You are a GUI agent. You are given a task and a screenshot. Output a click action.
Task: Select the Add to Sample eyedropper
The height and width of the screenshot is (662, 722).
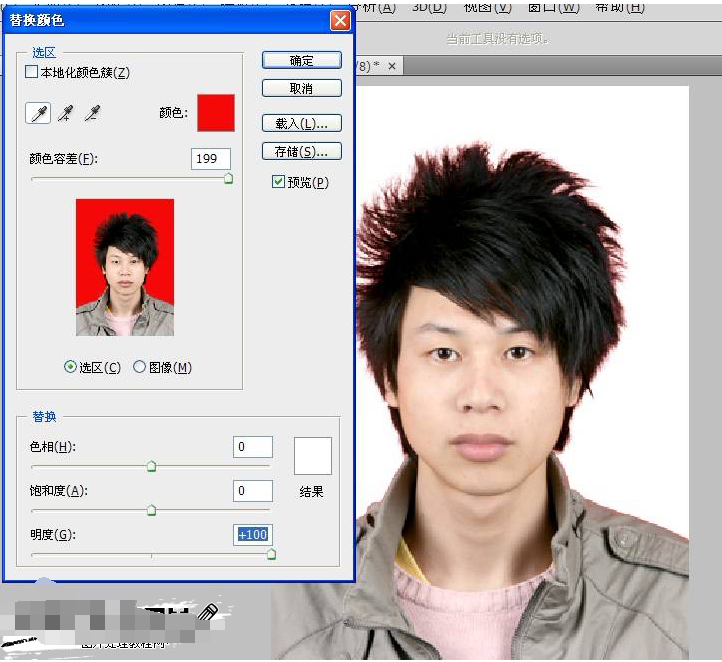tap(66, 113)
